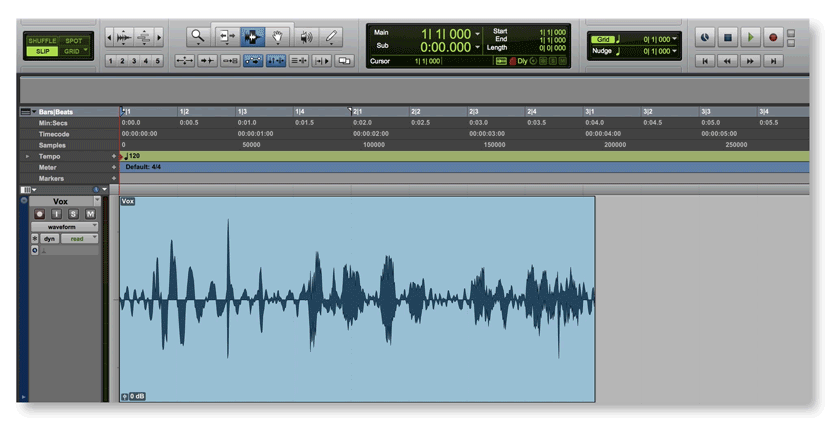Recall zoom preset 5
840x431 pixels.
pos(158,61)
